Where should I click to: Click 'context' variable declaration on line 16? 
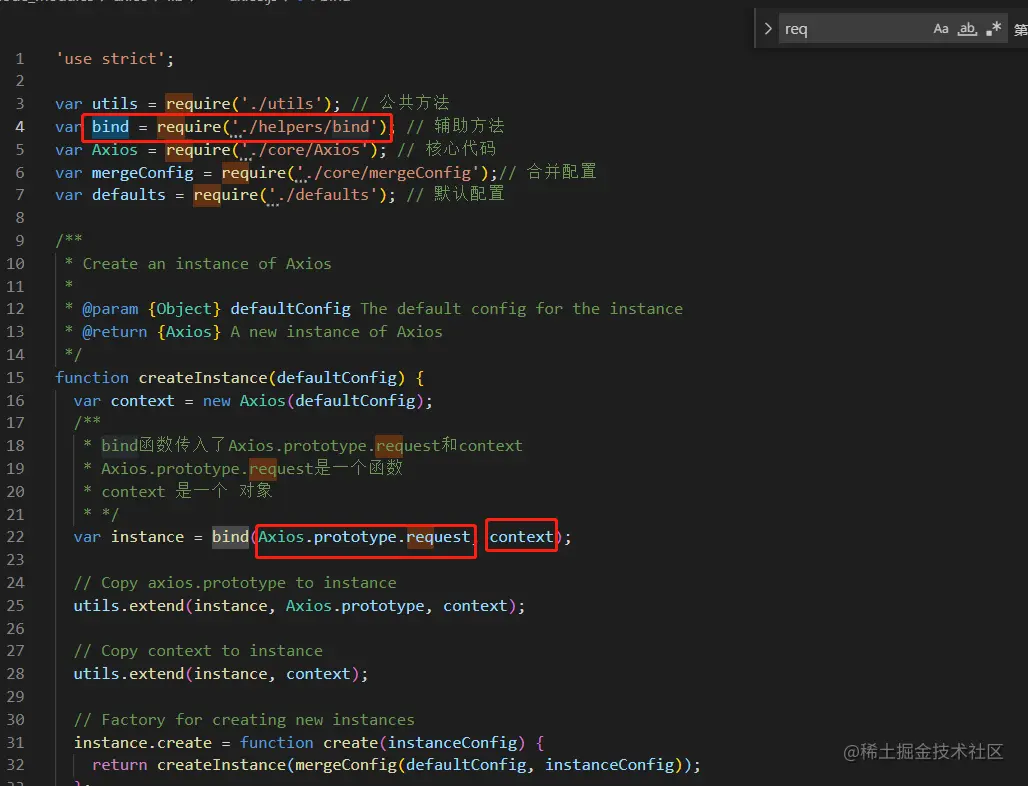tap(142, 401)
